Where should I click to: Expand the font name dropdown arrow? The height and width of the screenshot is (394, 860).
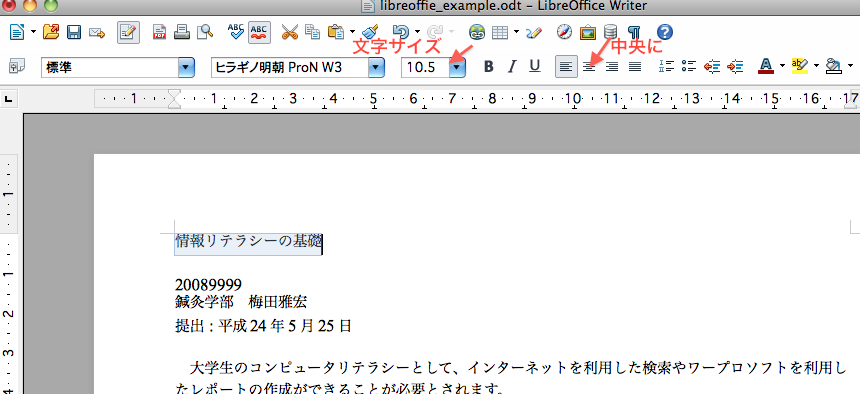tap(376, 67)
